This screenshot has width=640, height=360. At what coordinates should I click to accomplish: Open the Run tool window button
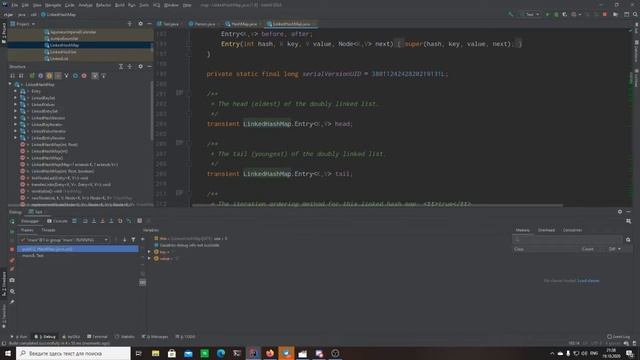(19, 337)
